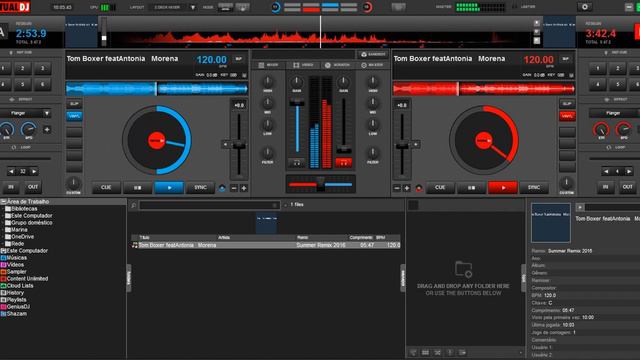Click play on the left blue deck
The height and width of the screenshot is (360, 640).
(x=169, y=188)
